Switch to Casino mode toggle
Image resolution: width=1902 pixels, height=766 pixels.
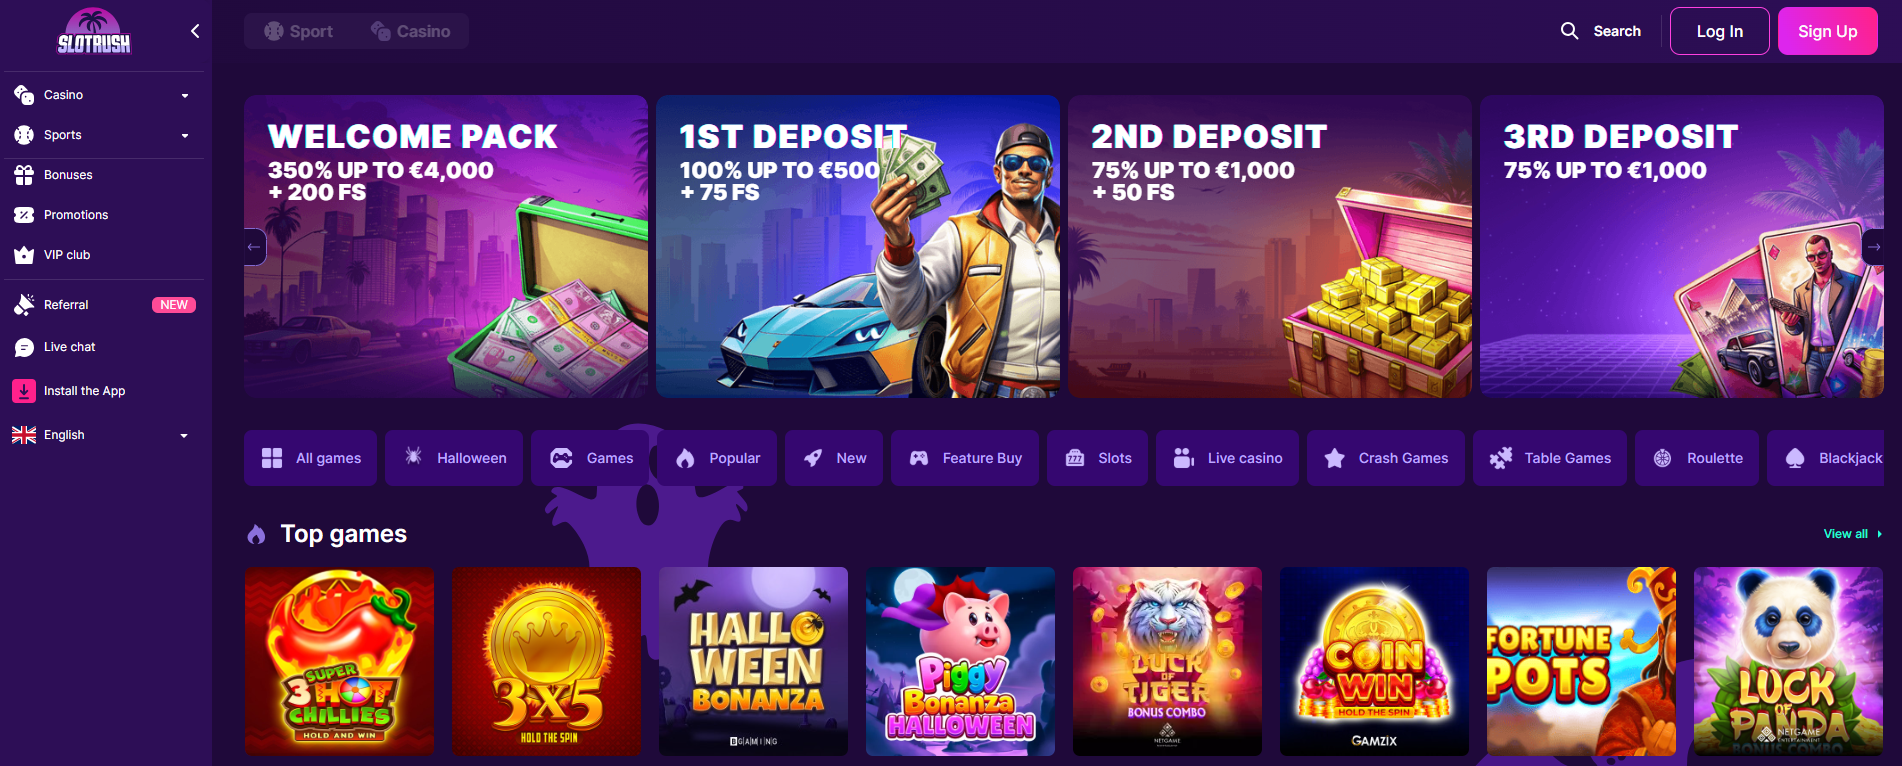pos(411,31)
